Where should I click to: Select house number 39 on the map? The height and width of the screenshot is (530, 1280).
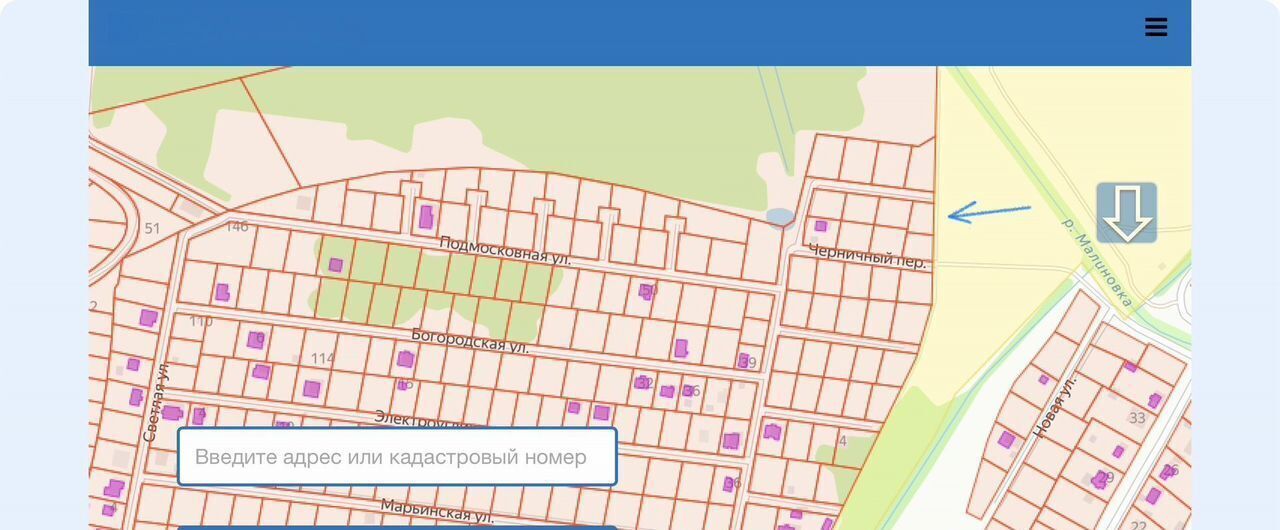coord(748,362)
